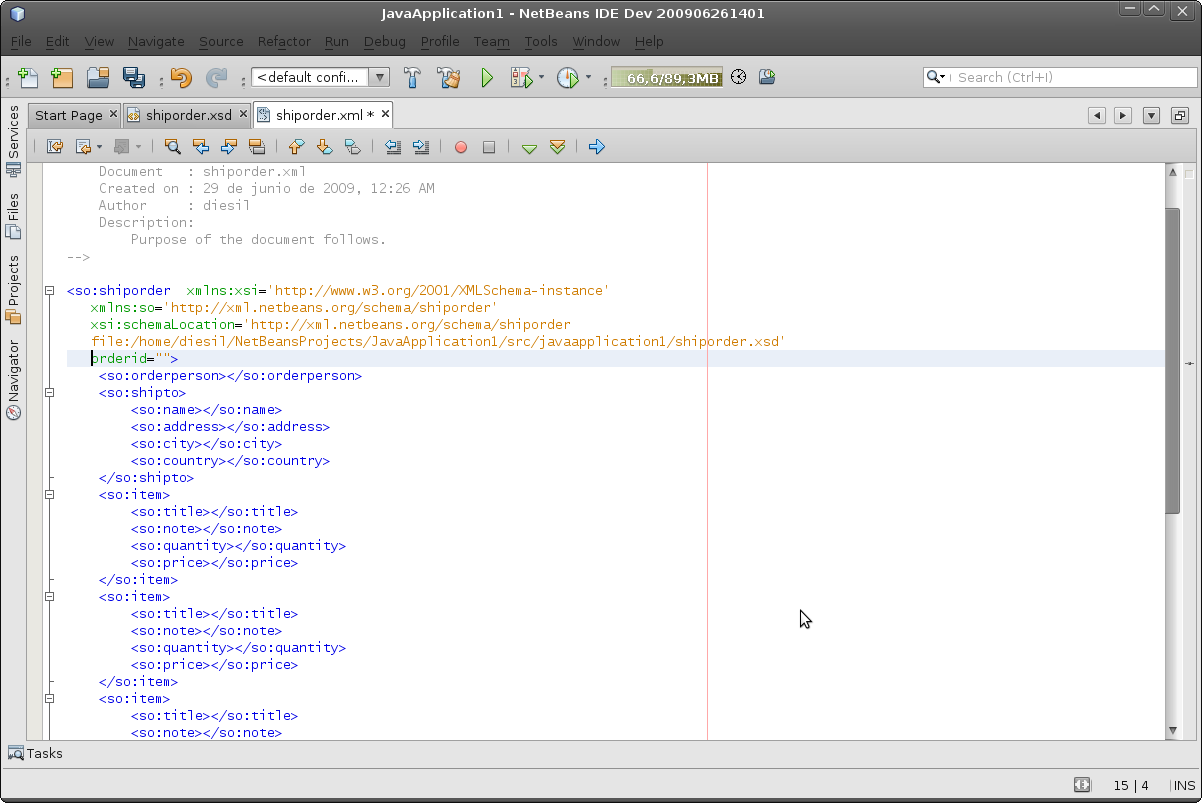The width and height of the screenshot is (1202, 803).
Task: Click Shift Line Left icon
Action: click(393, 147)
